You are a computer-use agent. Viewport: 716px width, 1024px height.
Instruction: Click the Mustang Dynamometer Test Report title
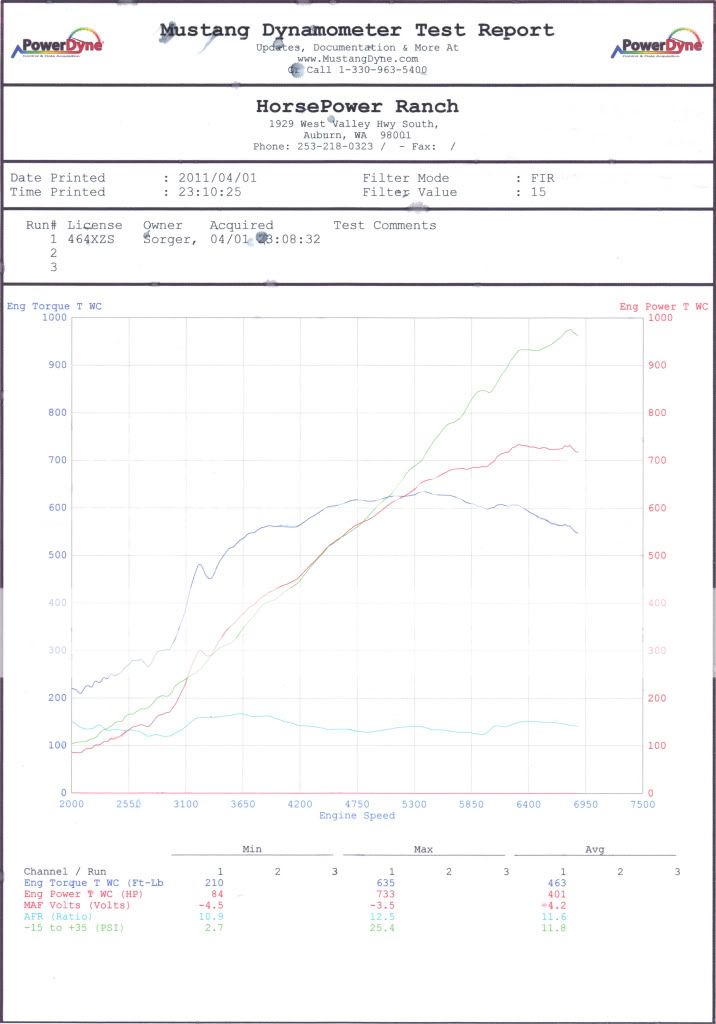click(357, 30)
